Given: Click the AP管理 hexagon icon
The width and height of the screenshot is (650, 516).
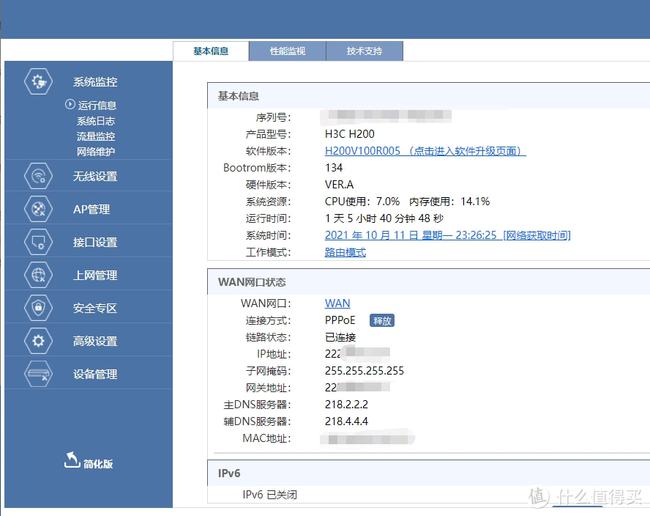Looking at the screenshot, I should point(39,209).
